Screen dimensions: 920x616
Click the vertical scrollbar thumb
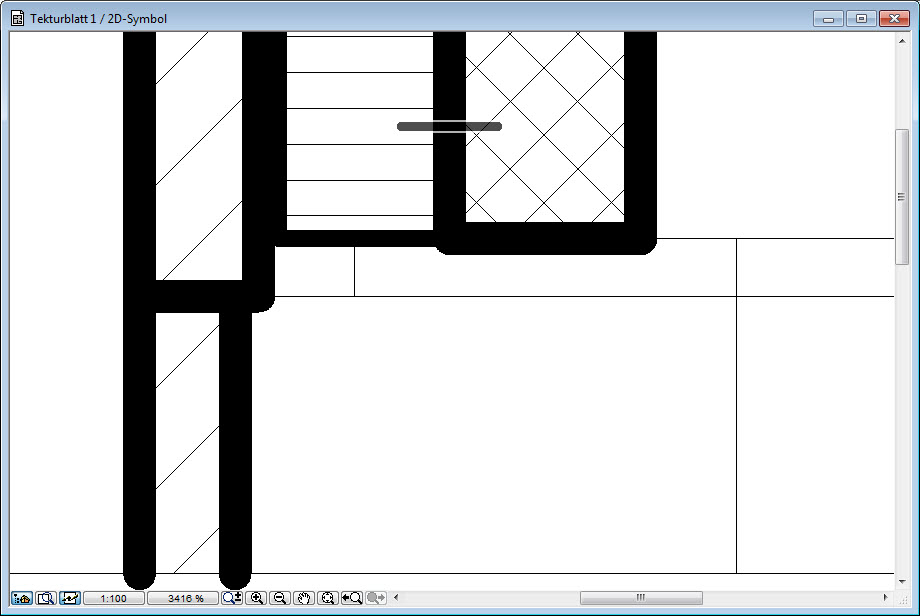click(902, 197)
